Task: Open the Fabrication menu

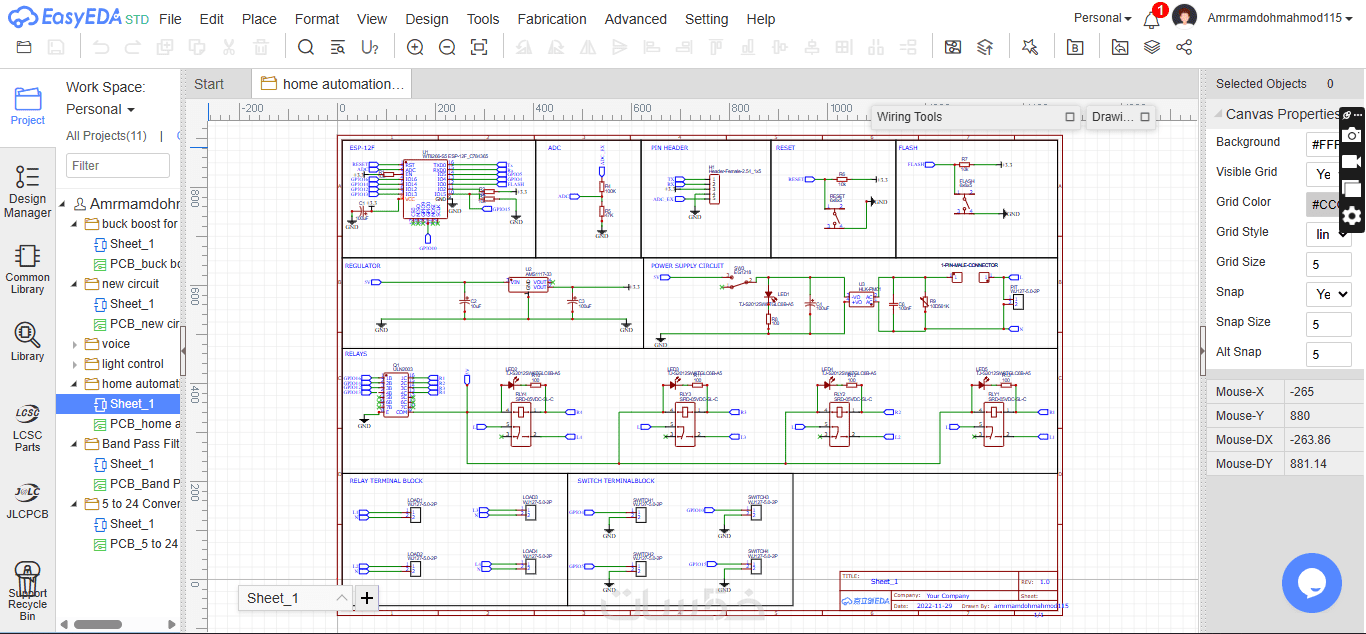Action: point(552,19)
